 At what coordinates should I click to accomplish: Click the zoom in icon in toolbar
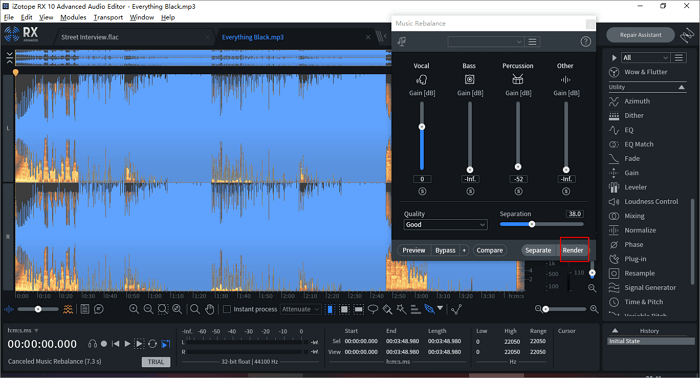(x=133, y=309)
